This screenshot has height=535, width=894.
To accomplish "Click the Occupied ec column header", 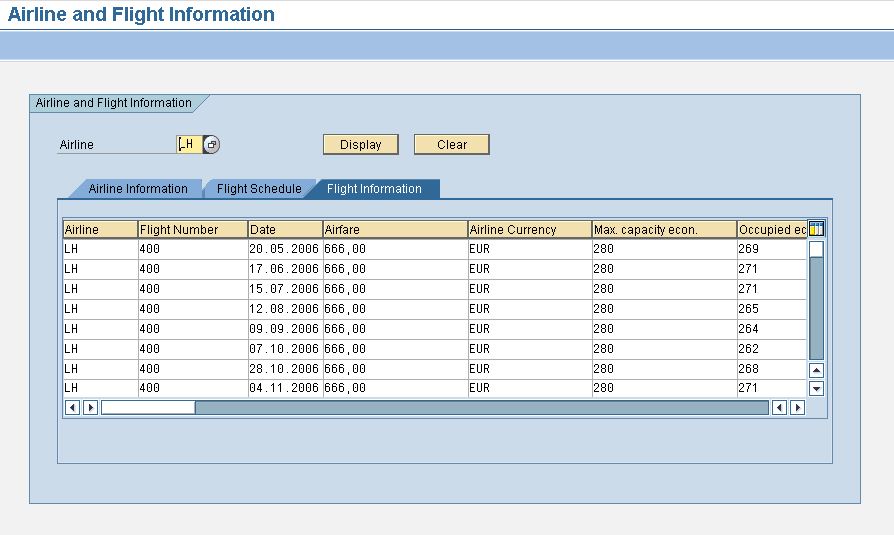I will [x=772, y=229].
